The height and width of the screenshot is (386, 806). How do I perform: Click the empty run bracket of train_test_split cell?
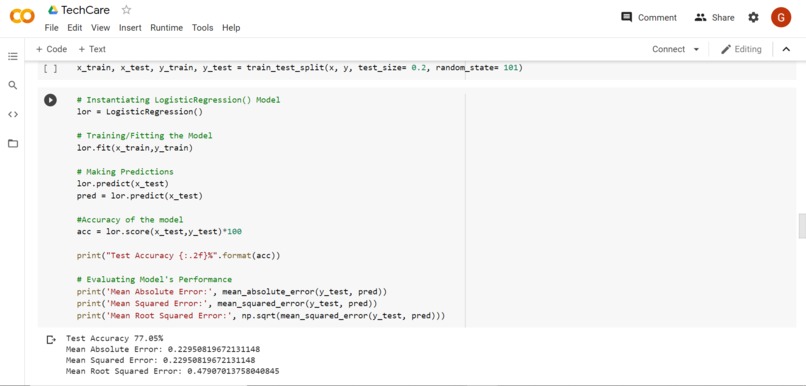click(x=50, y=68)
